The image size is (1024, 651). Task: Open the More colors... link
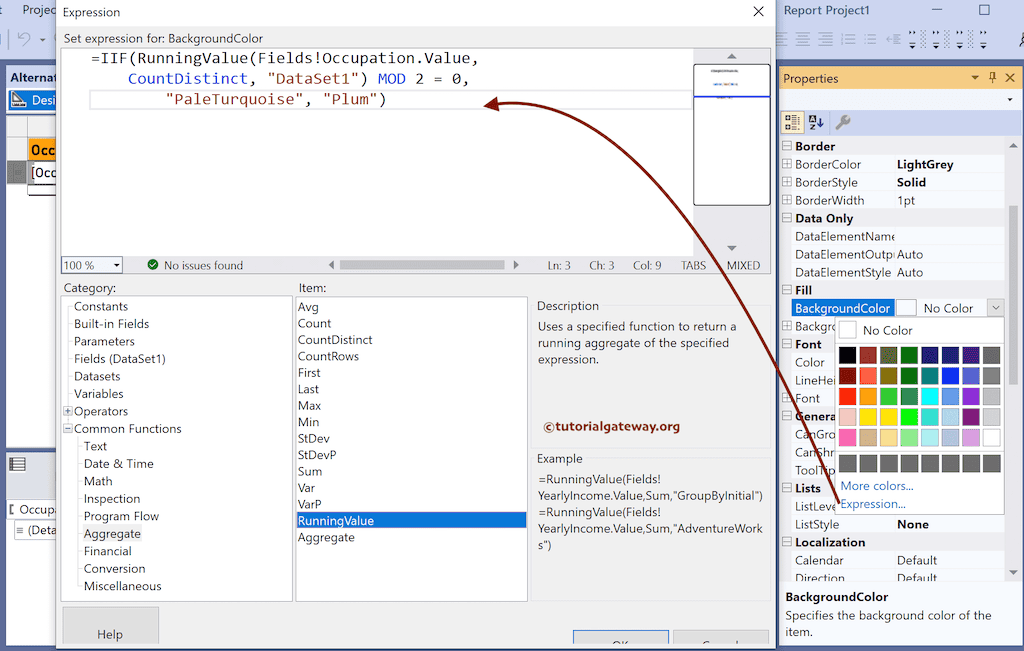pyautogui.click(x=876, y=486)
